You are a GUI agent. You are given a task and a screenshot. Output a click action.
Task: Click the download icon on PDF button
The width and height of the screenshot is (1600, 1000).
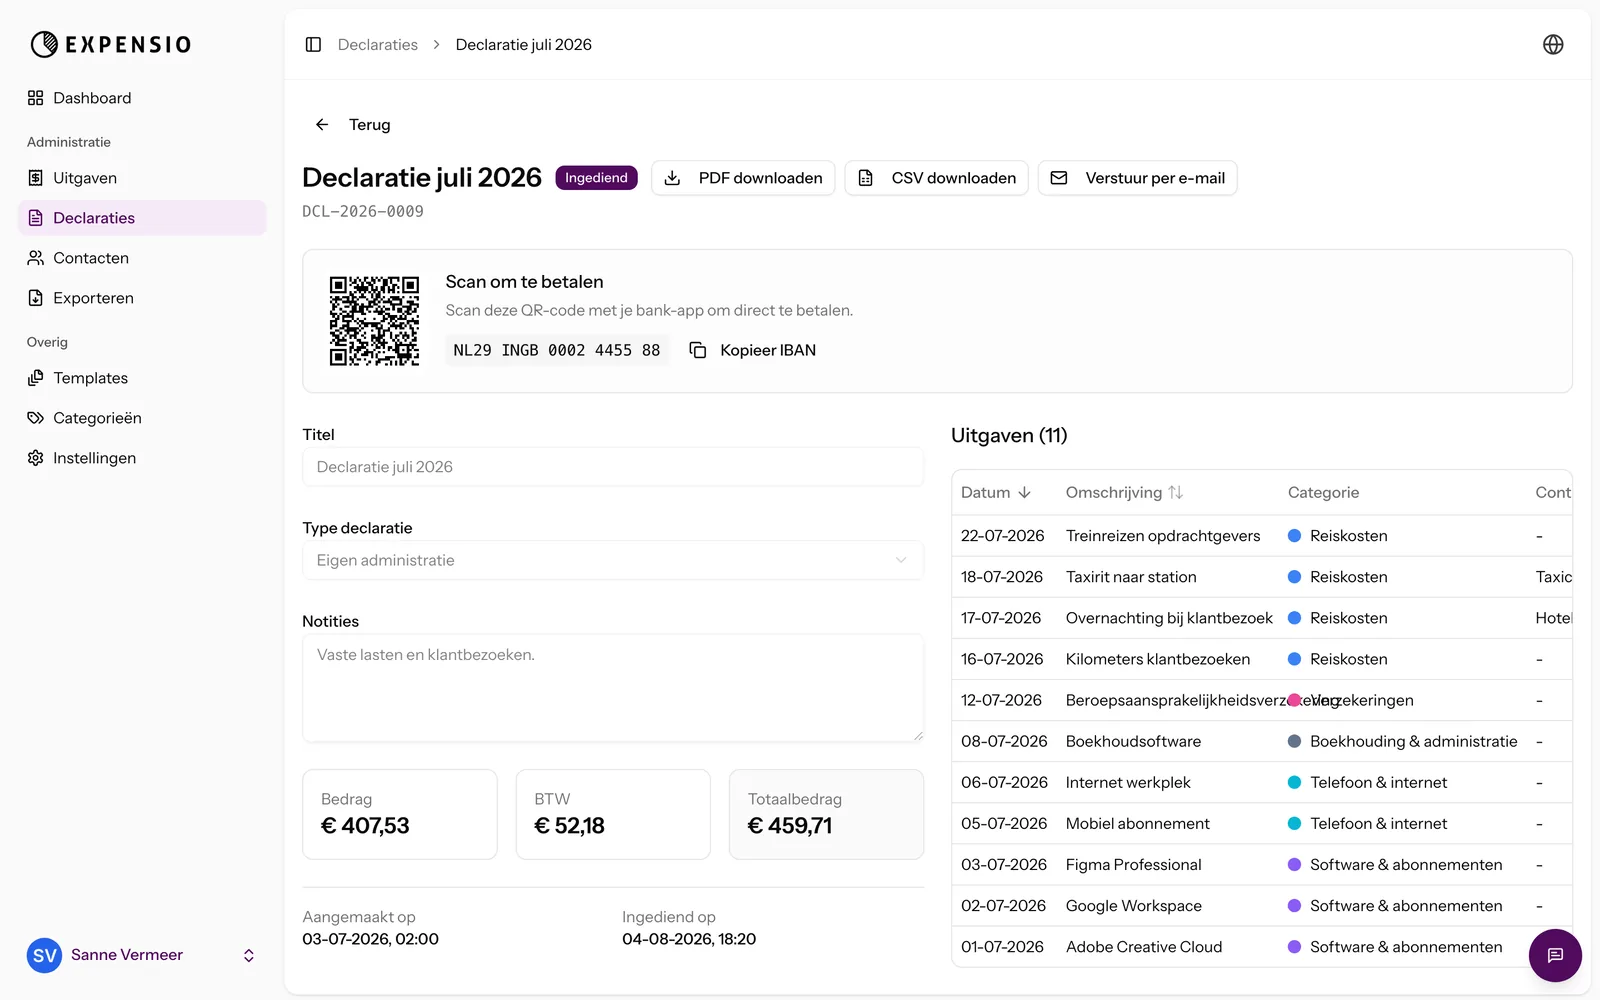[x=673, y=178]
